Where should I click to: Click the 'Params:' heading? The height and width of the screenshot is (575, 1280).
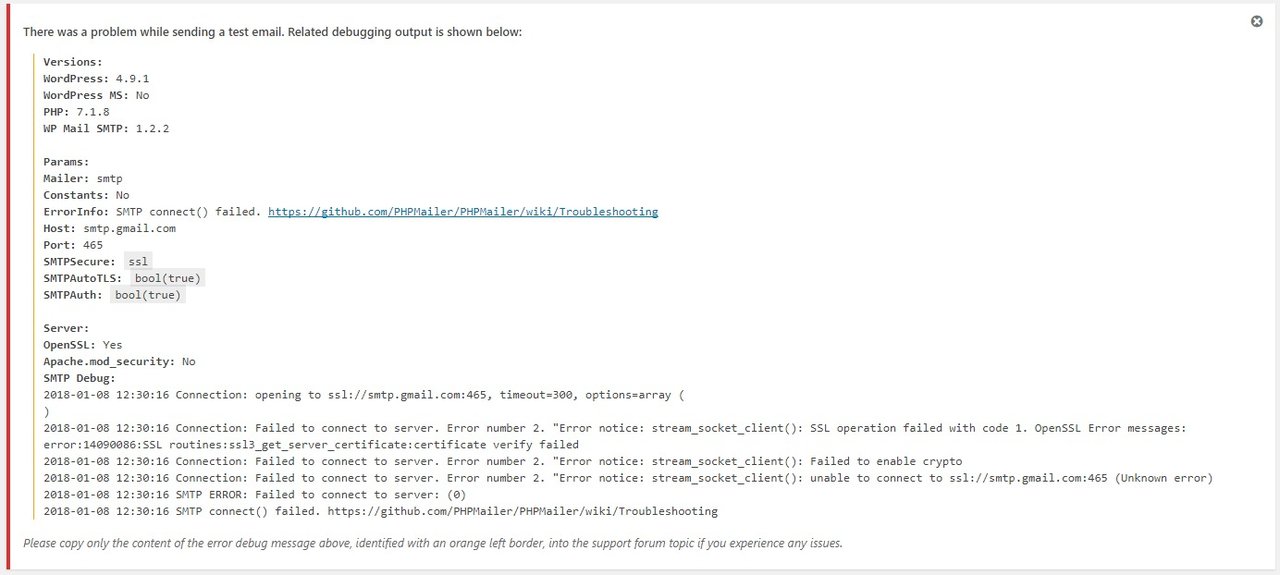(x=66, y=162)
